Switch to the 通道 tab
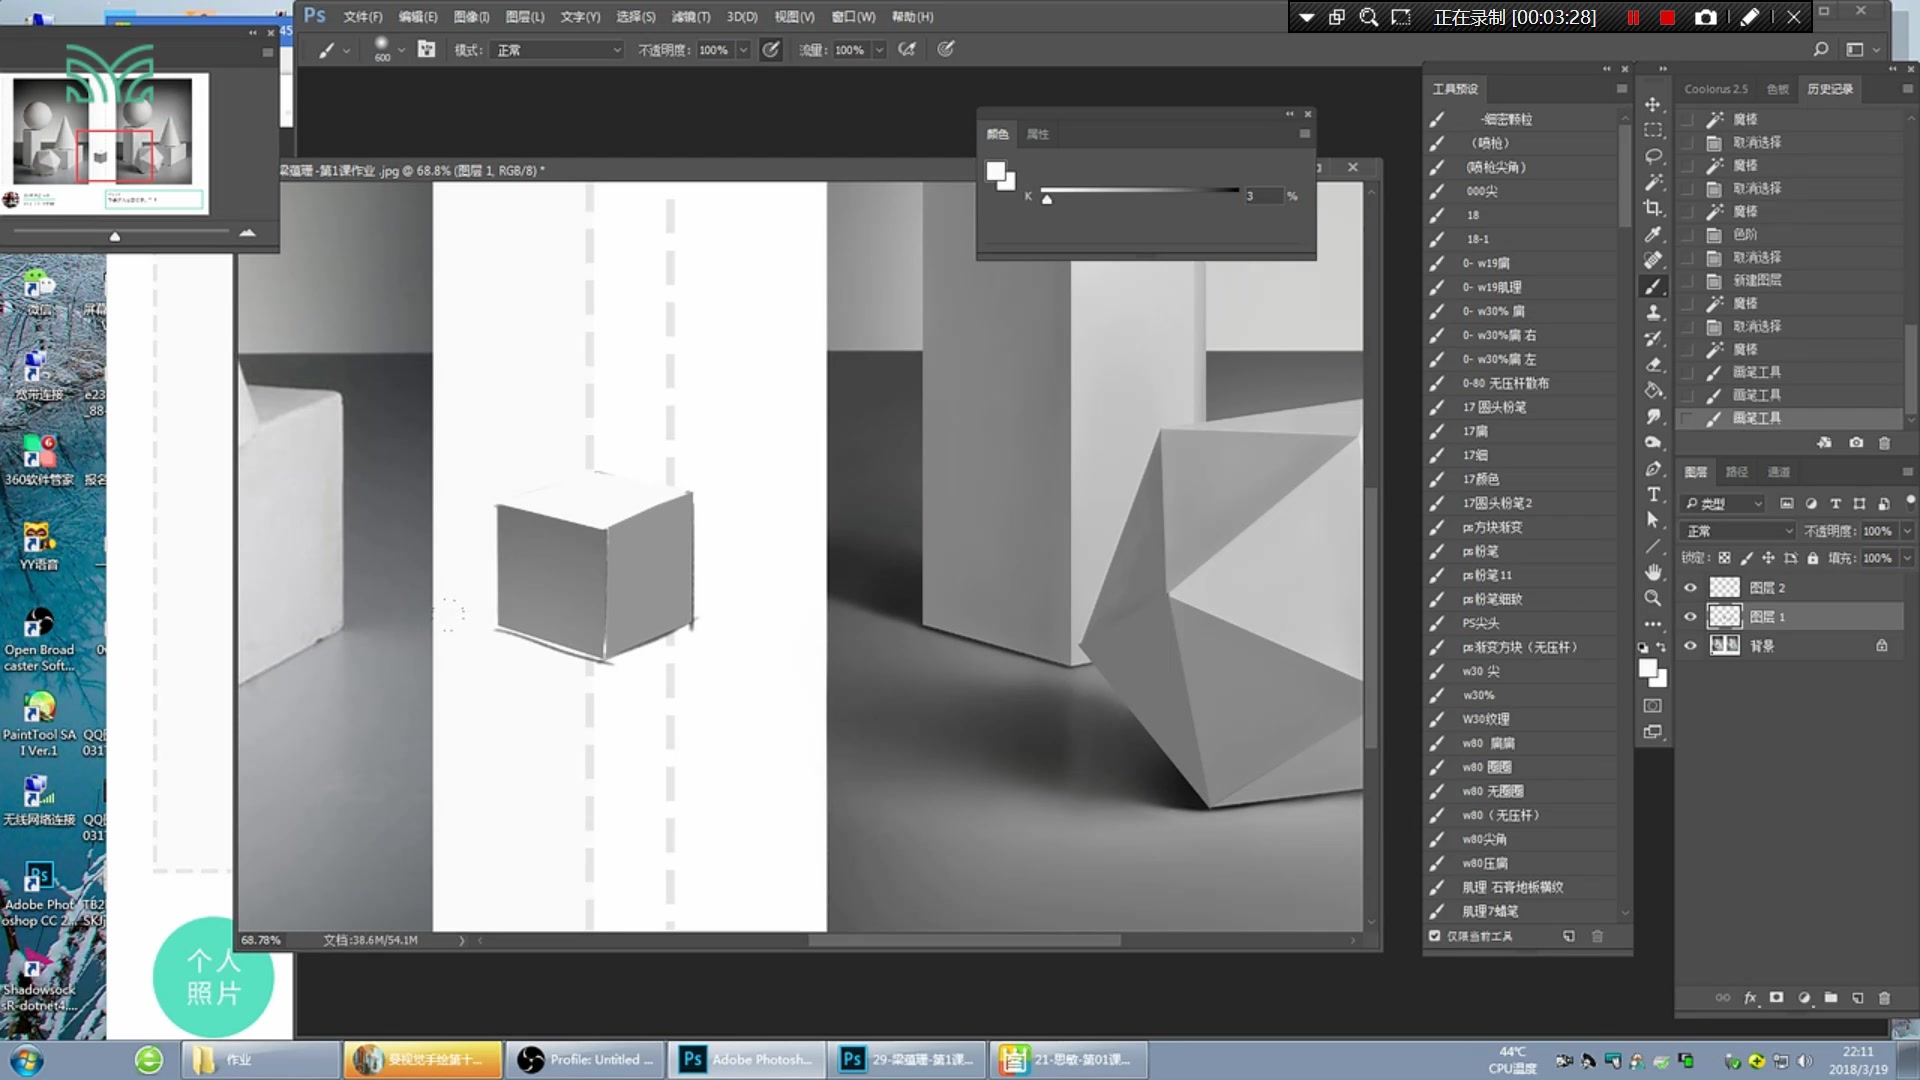This screenshot has width=1920, height=1080. [x=1779, y=472]
